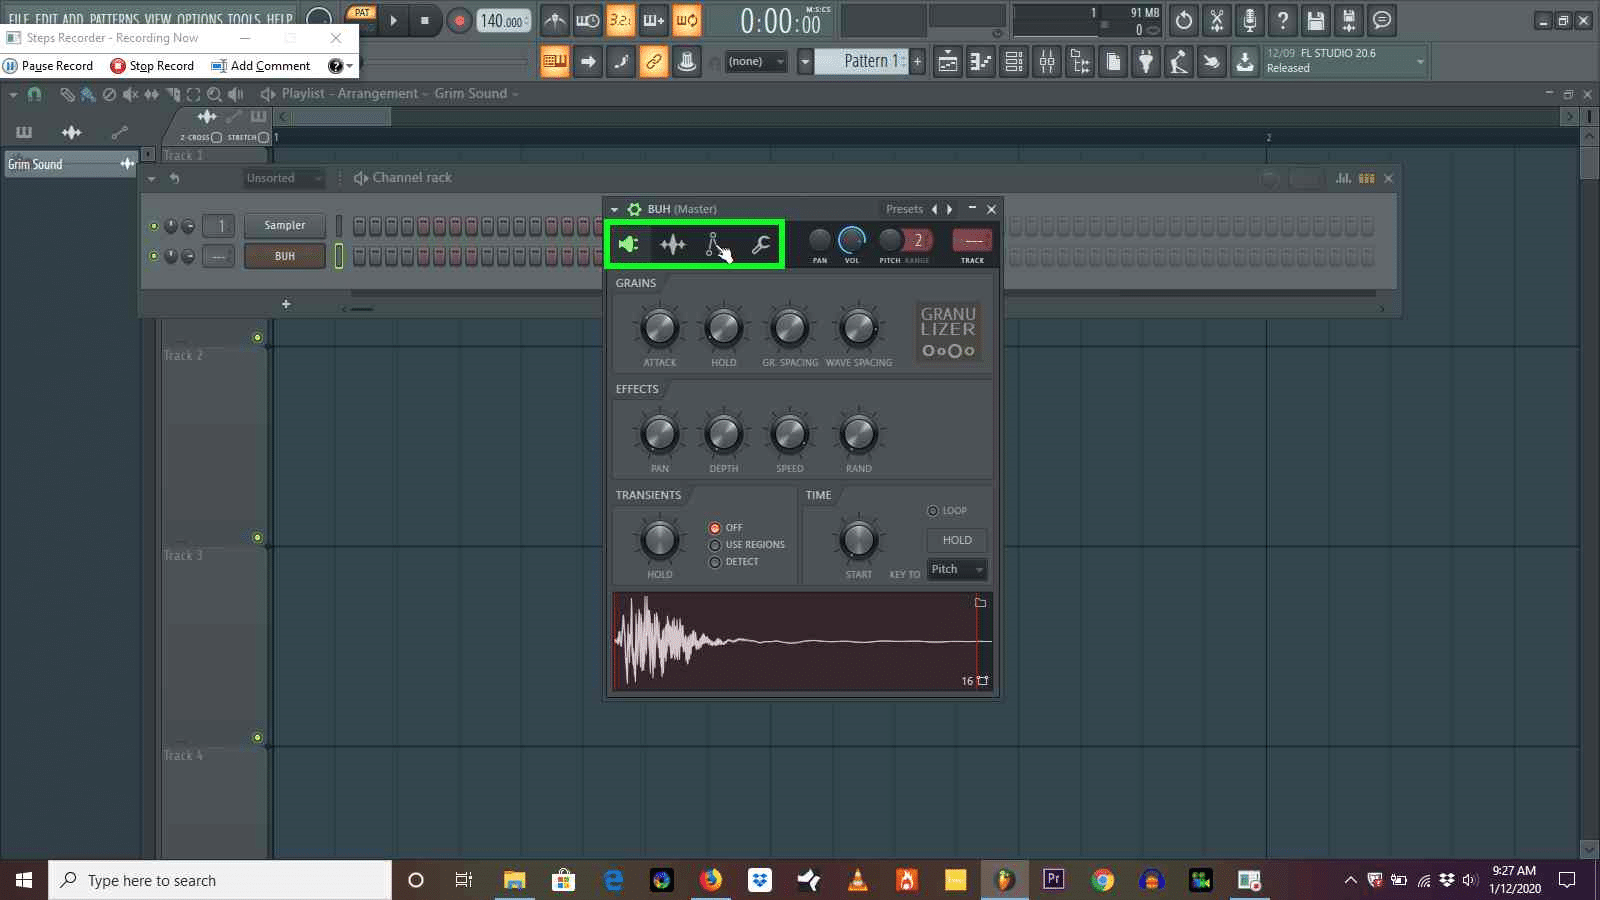The width and height of the screenshot is (1600, 900).
Task: Arm the round record button
Action: pos(459,20)
